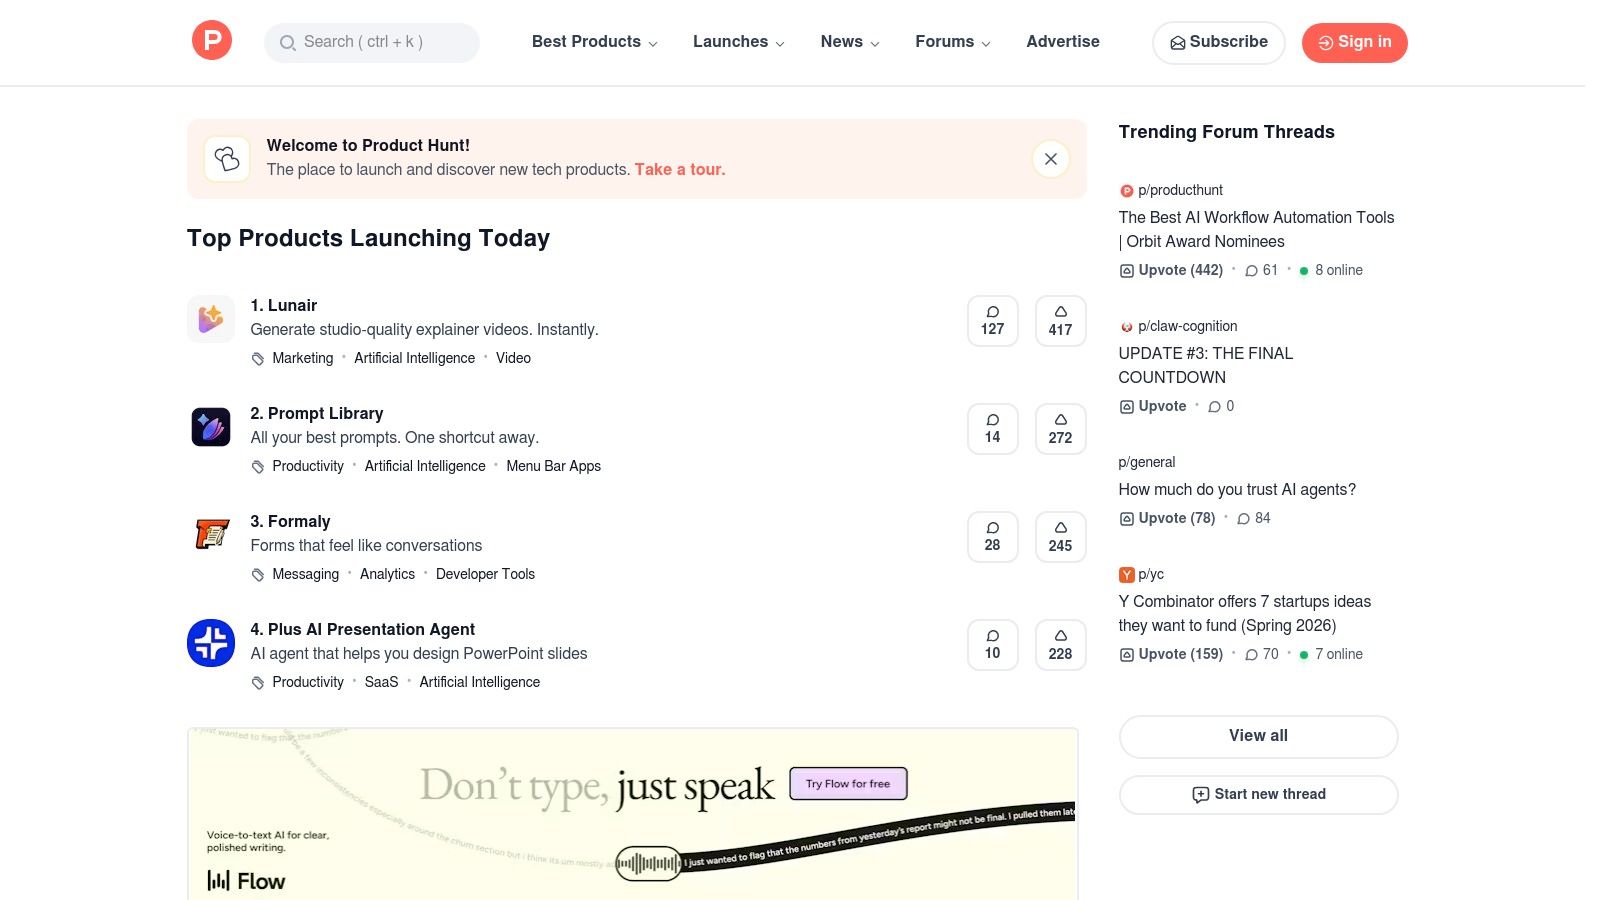The width and height of the screenshot is (1600, 900).
Task: Dismiss the welcome banner
Action: pyautogui.click(x=1051, y=159)
